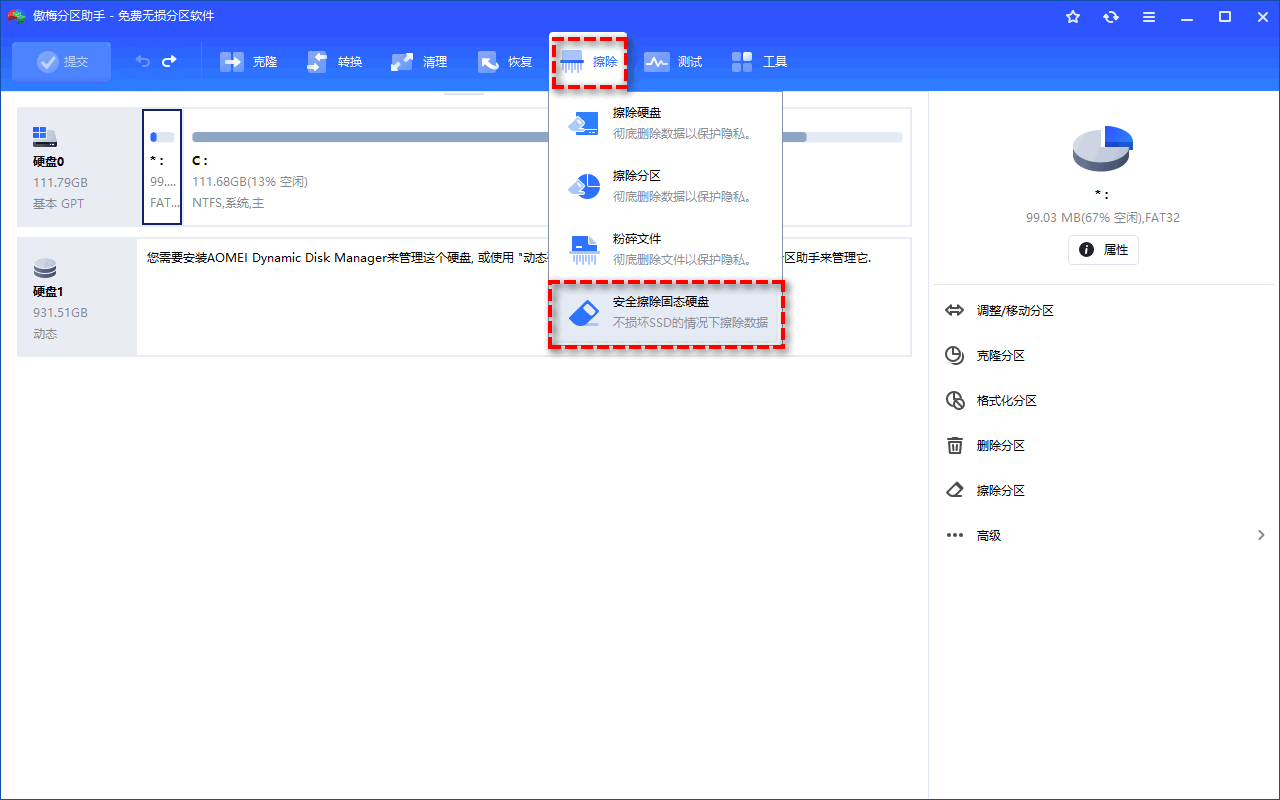Expand the 高级 (Advanced) options arrow
The height and width of the screenshot is (800, 1280).
pos(1261,536)
